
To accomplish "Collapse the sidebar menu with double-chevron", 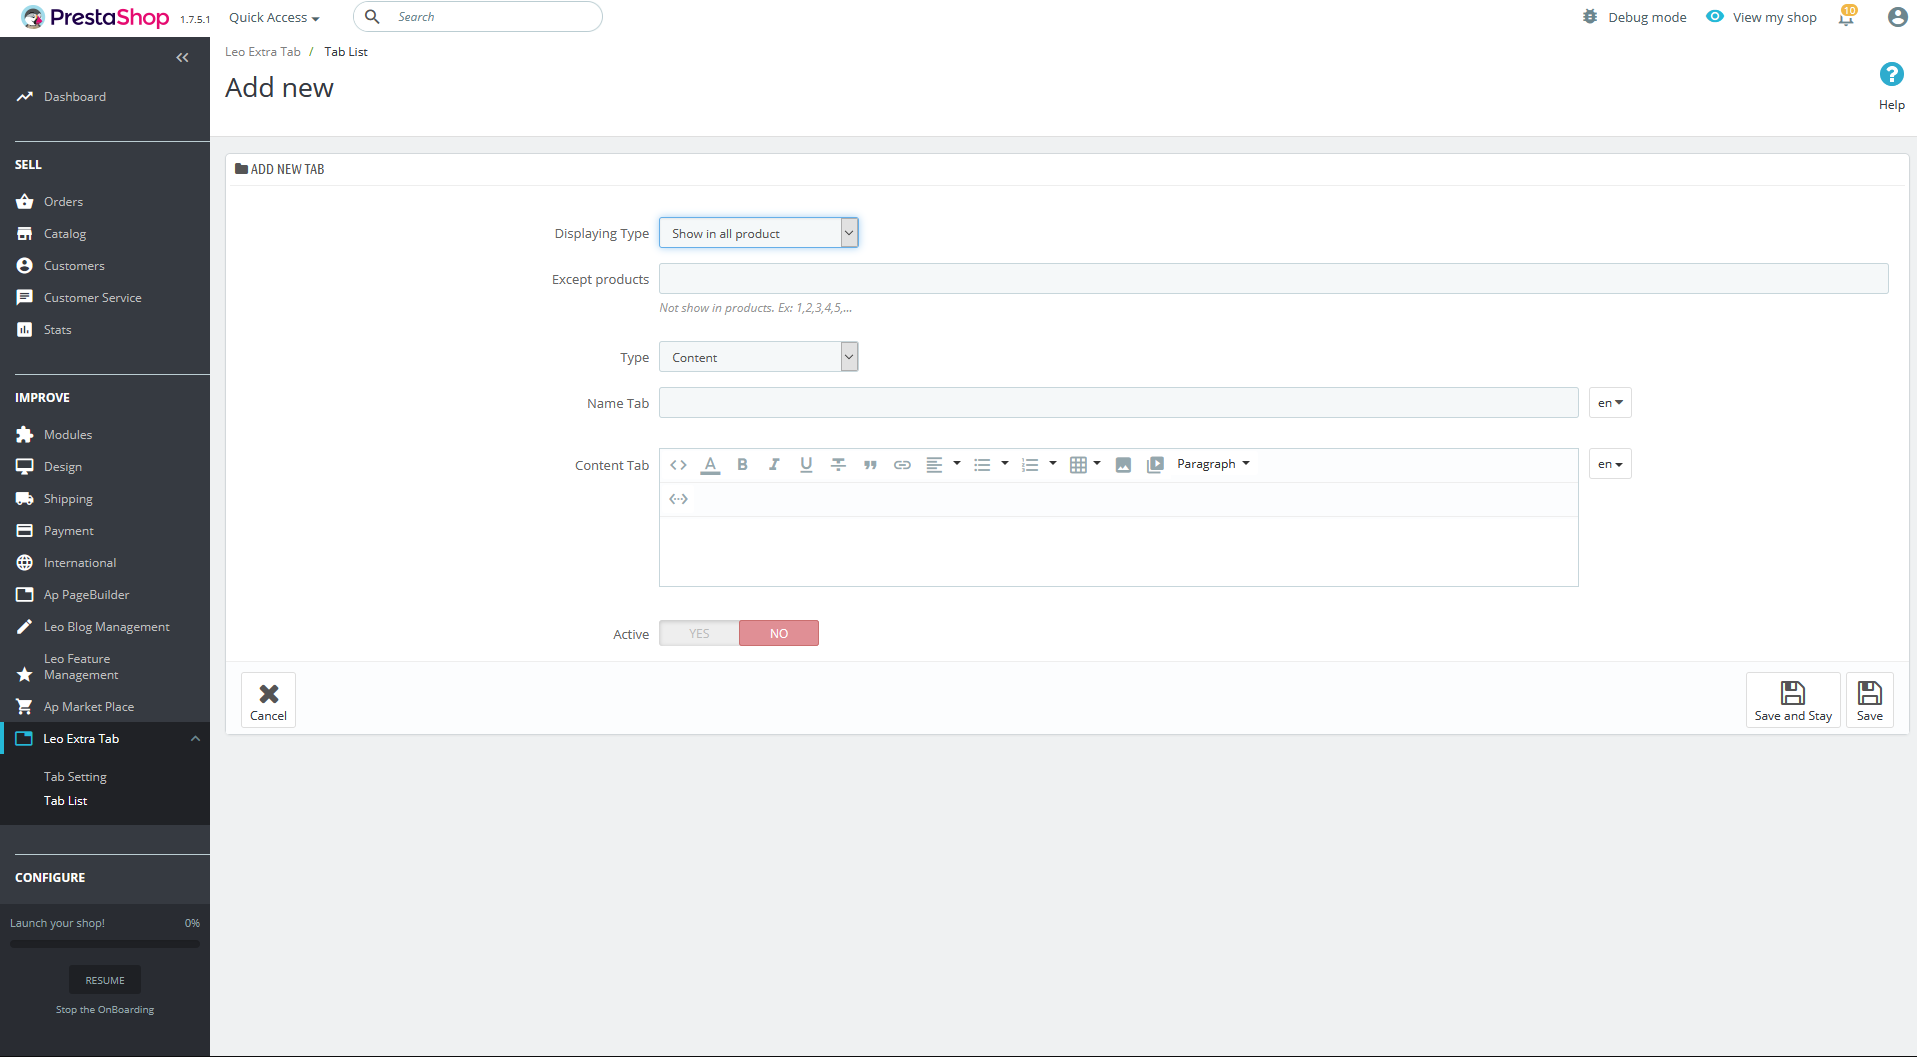I will (182, 58).
